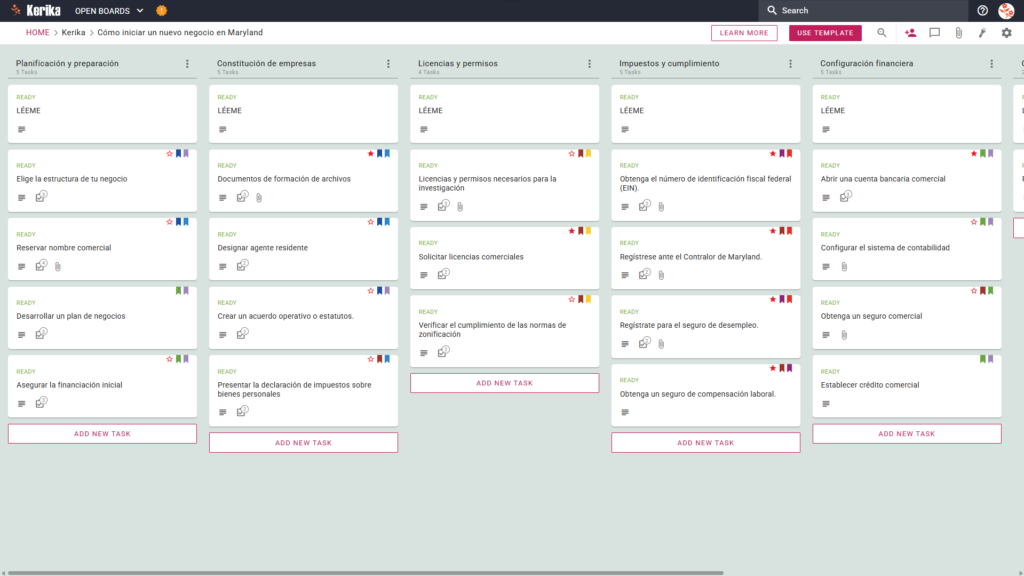Go to HOME breadcrumb

pyautogui.click(x=38, y=33)
